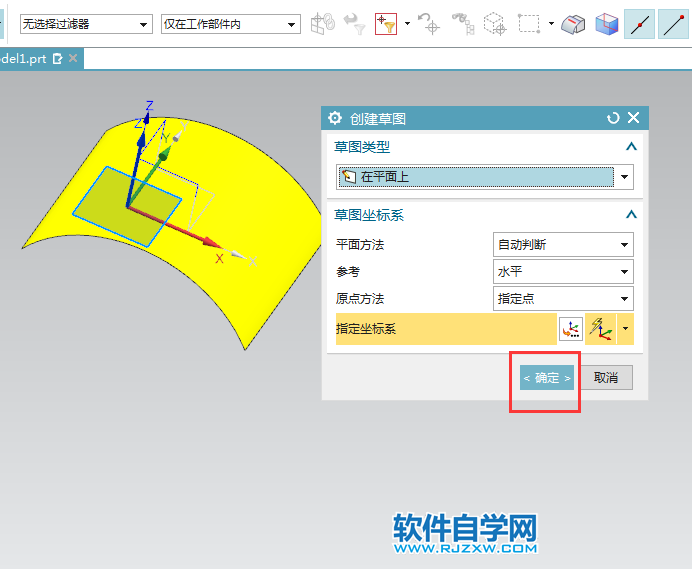The image size is (692, 569).
Task: Toggle the last snap point line button
Action: point(674,24)
